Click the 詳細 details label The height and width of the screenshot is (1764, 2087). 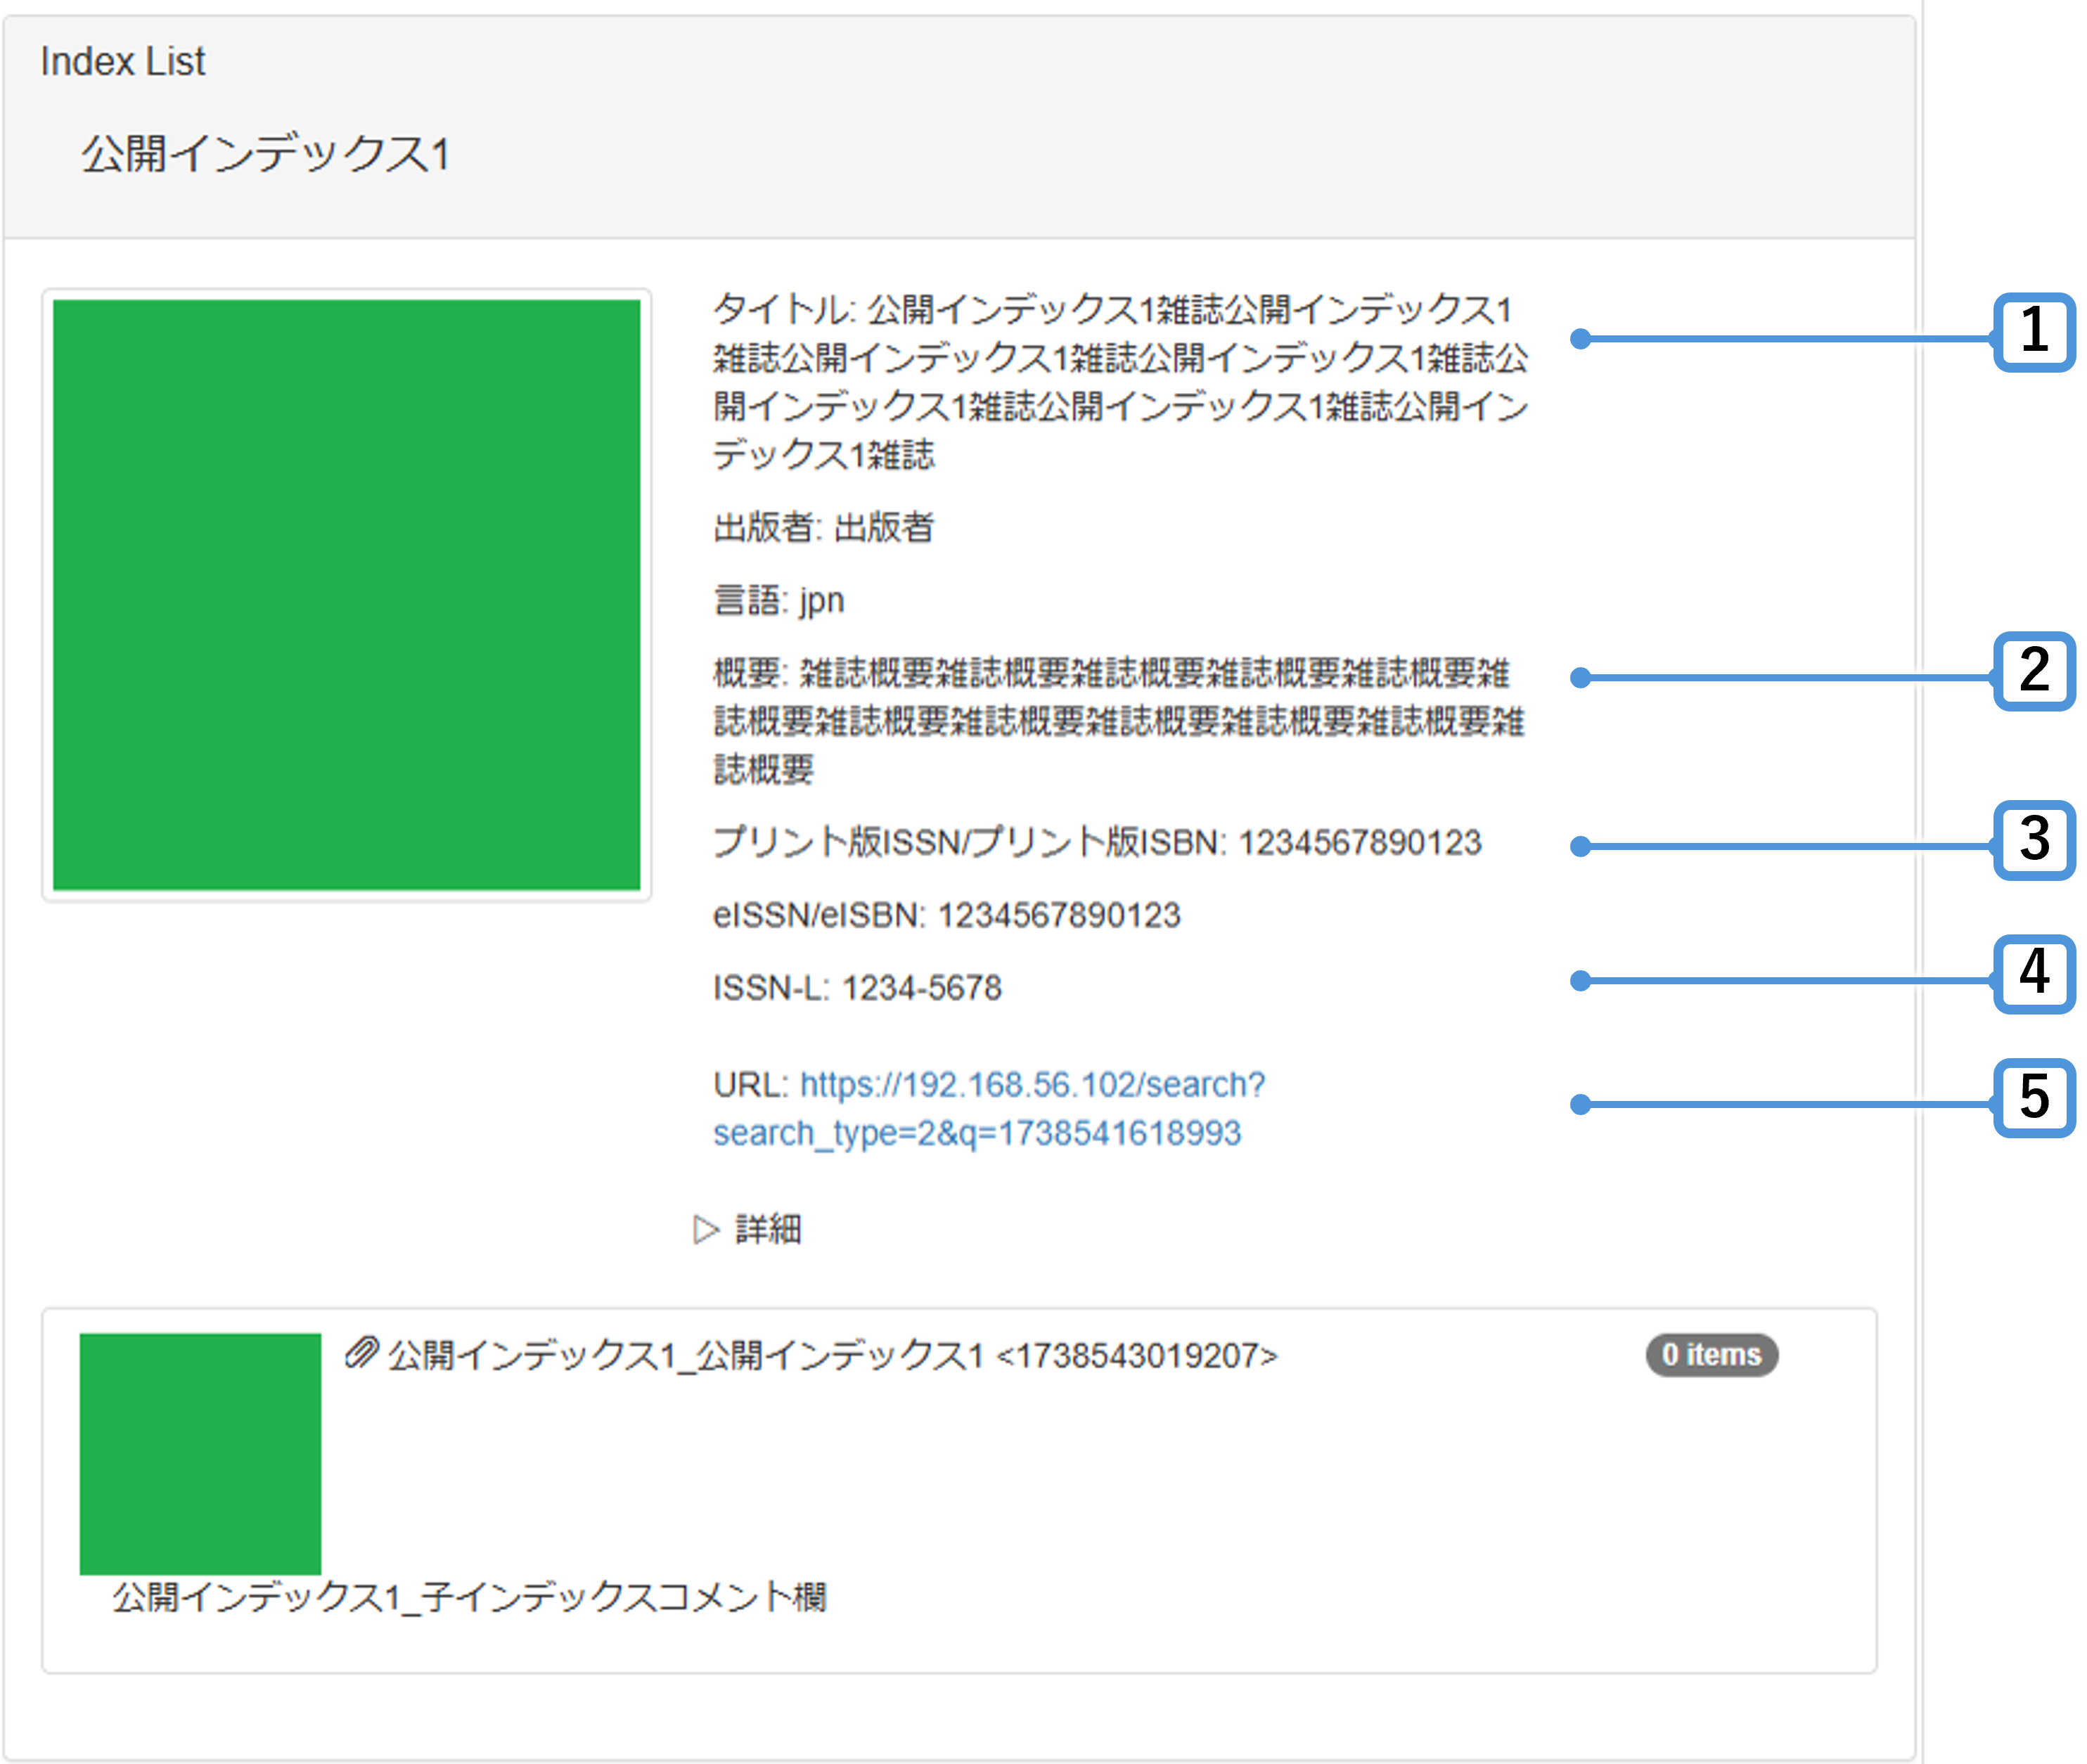[768, 1229]
